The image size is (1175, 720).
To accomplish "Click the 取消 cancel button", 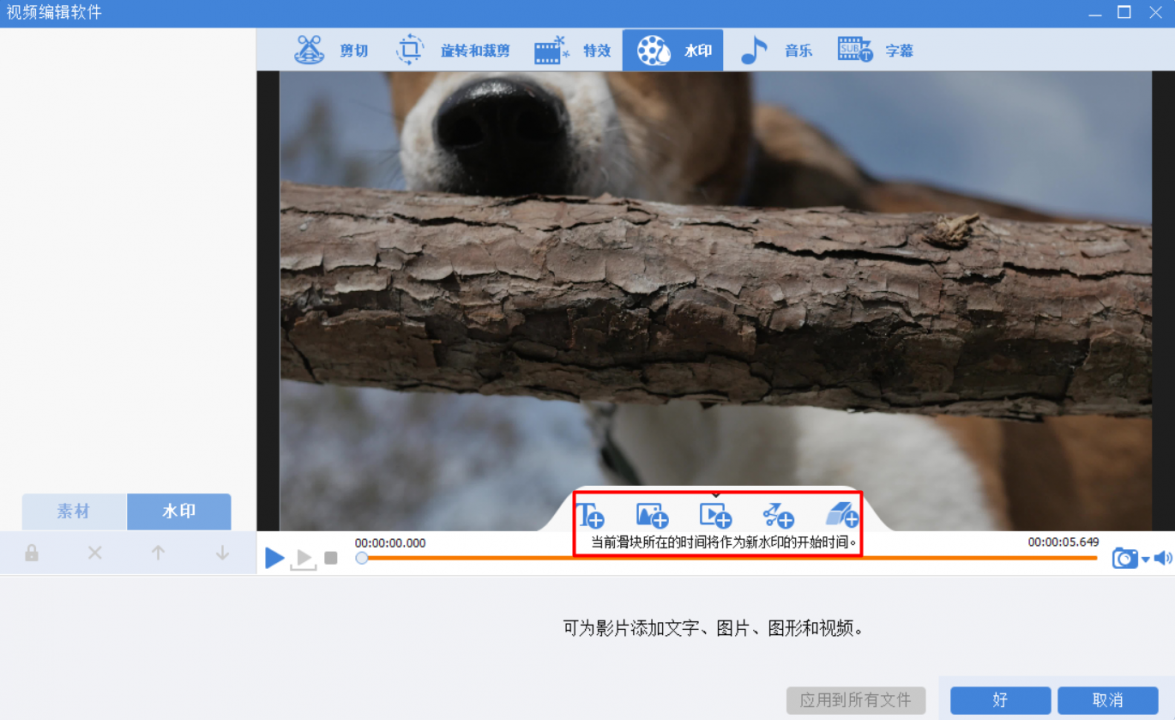I will coord(1108,701).
